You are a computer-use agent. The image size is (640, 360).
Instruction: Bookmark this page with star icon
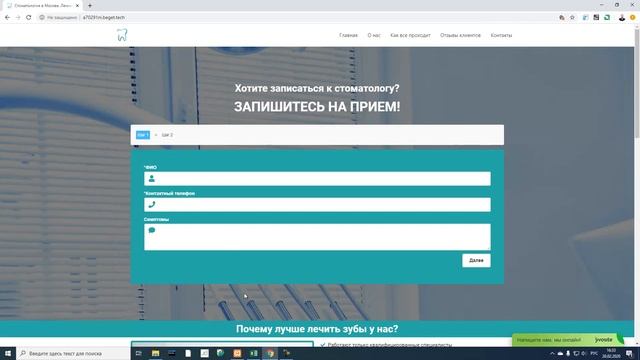(572, 18)
